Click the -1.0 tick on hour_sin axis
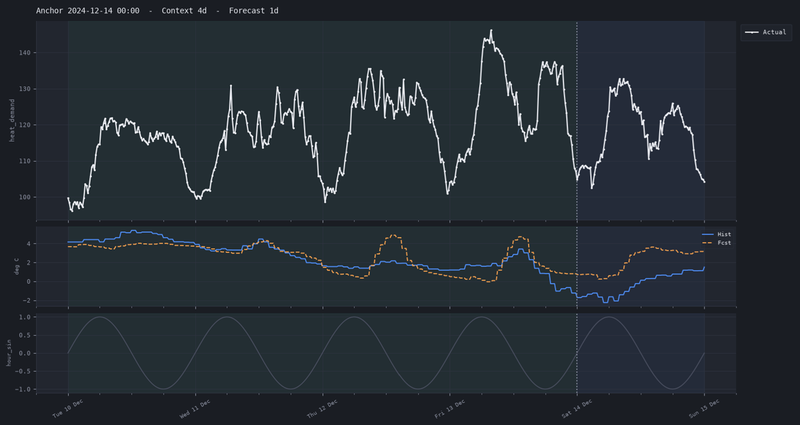The width and height of the screenshot is (800, 425). point(24,389)
